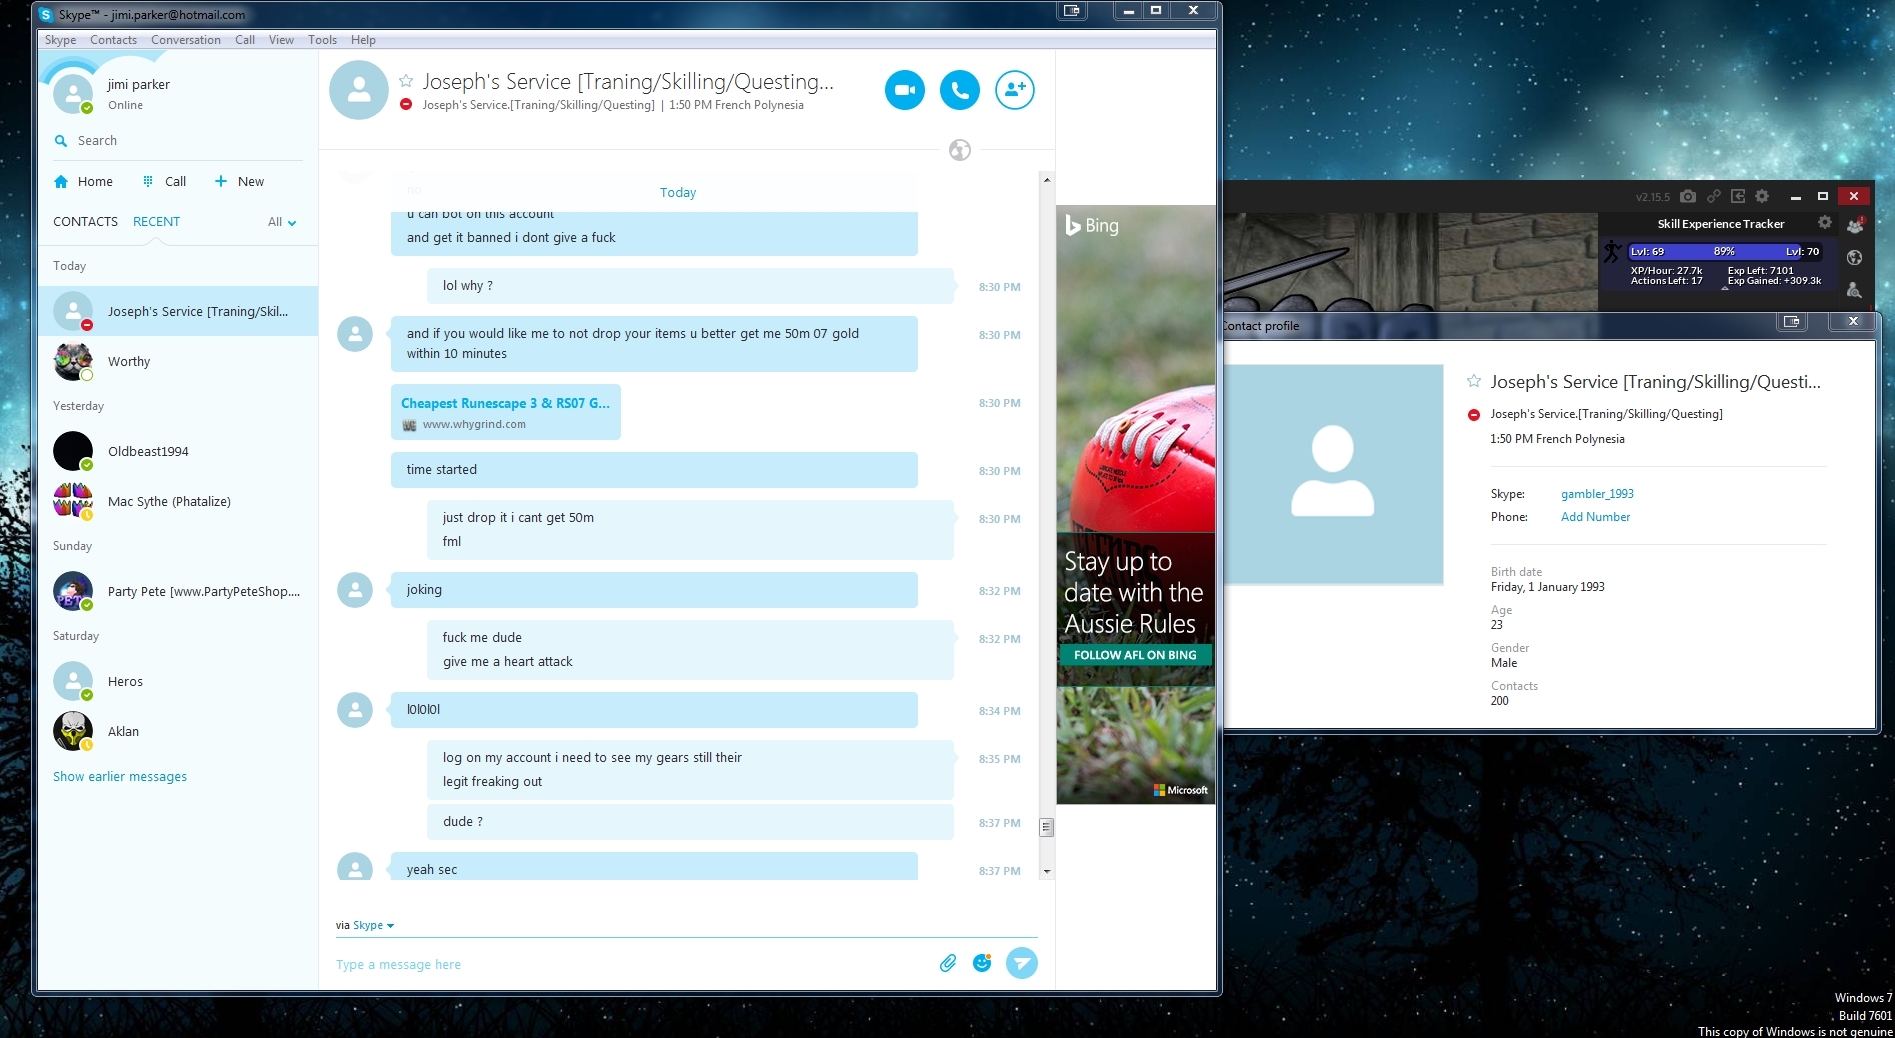Open jimi parker's profile avatar
Viewport: 1895px width, 1038px height.
pos(73,93)
